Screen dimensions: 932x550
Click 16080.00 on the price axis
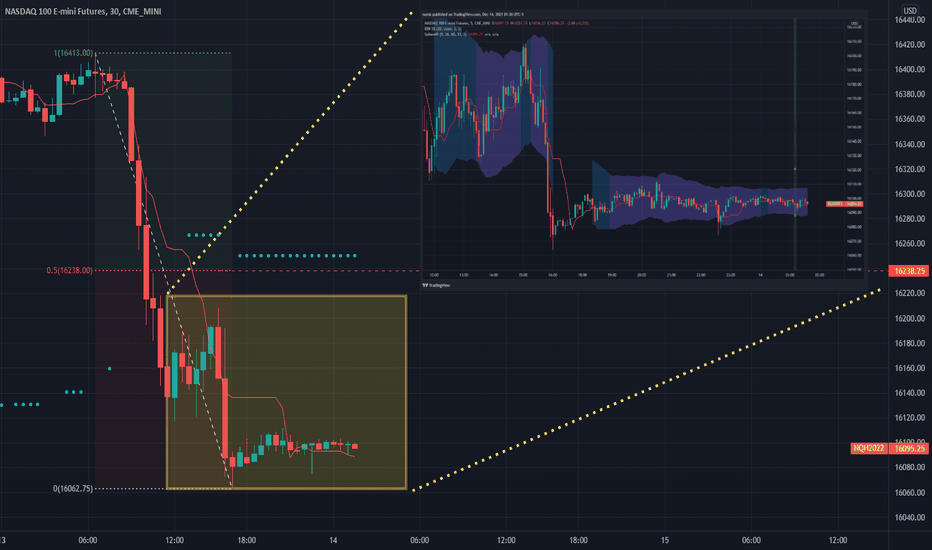pos(909,467)
